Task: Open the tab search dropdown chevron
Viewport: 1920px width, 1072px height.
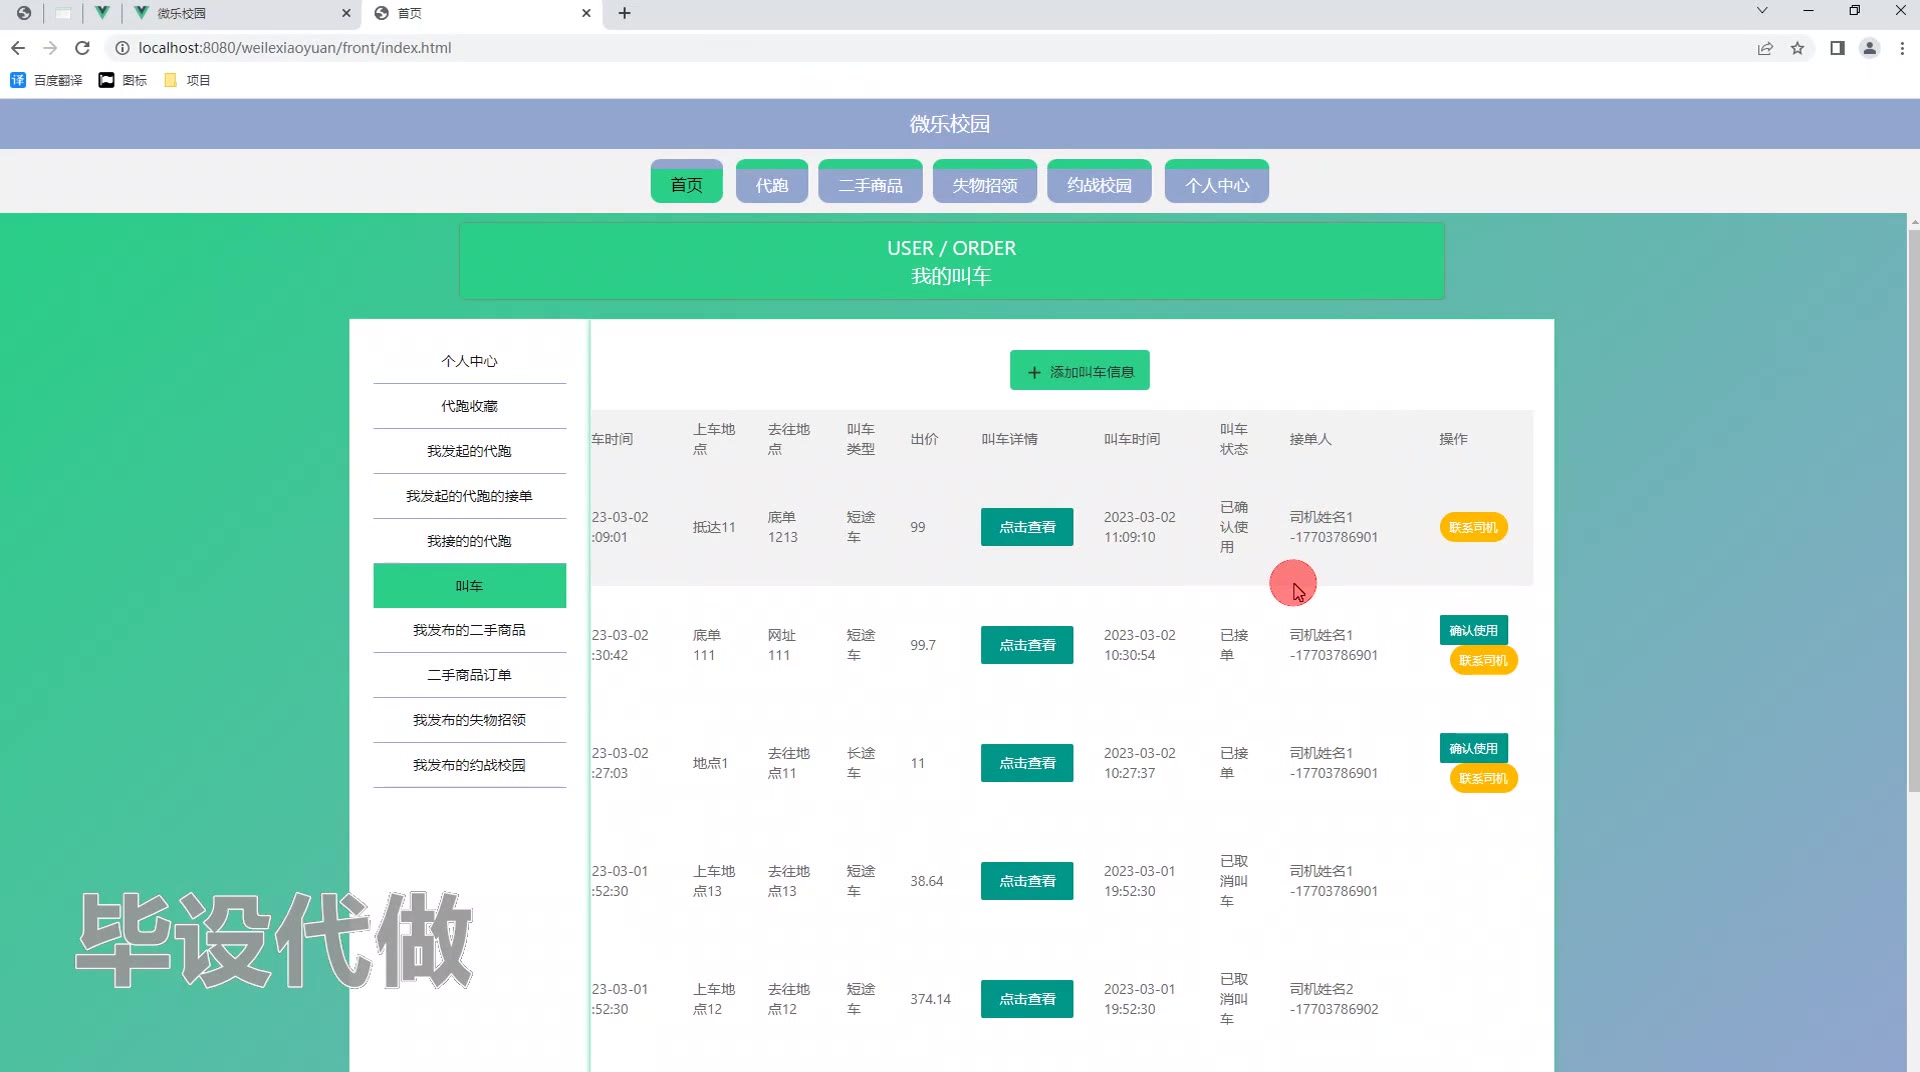Action: point(1762,11)
